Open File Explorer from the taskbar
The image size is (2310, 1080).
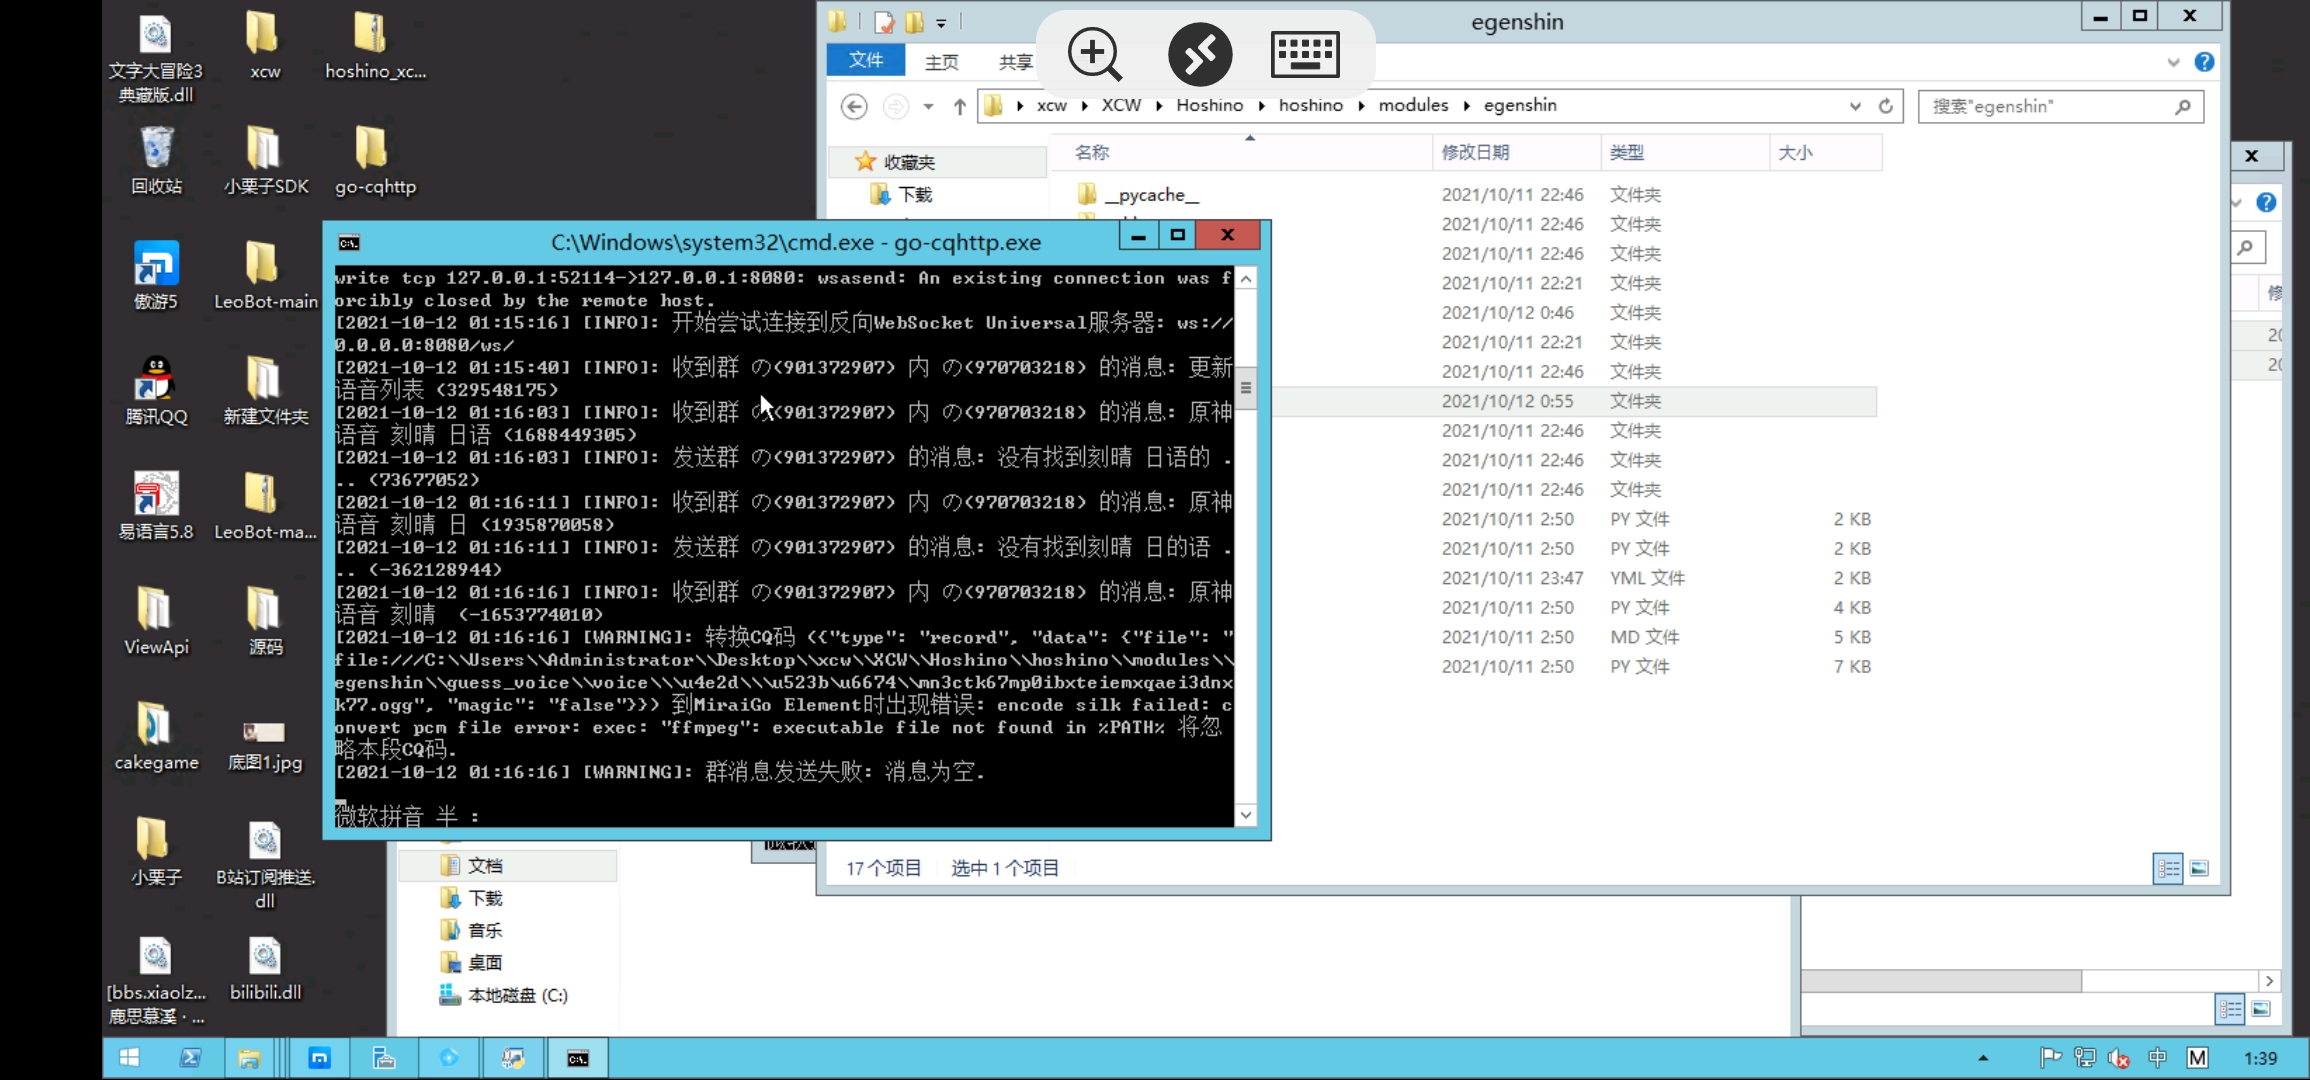coord(250,1057)
